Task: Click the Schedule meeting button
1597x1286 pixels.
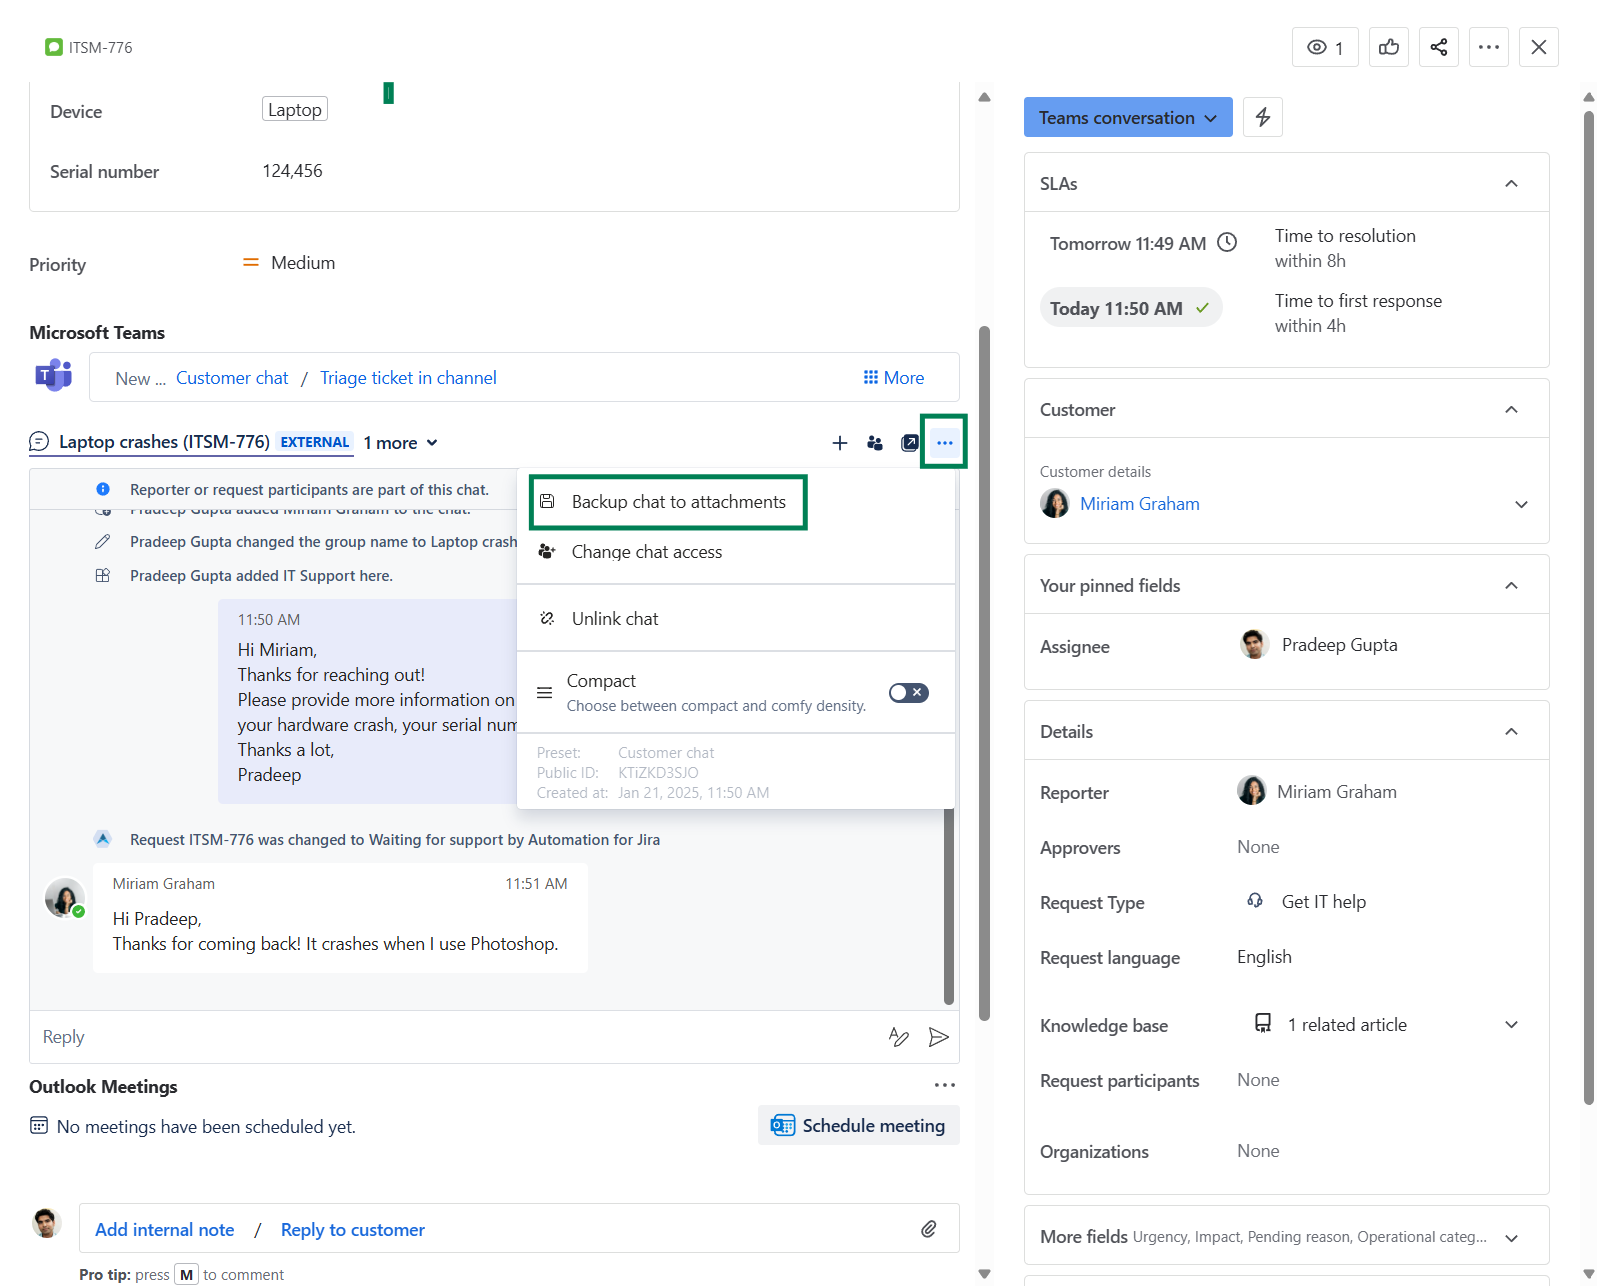Action: 858,1125
